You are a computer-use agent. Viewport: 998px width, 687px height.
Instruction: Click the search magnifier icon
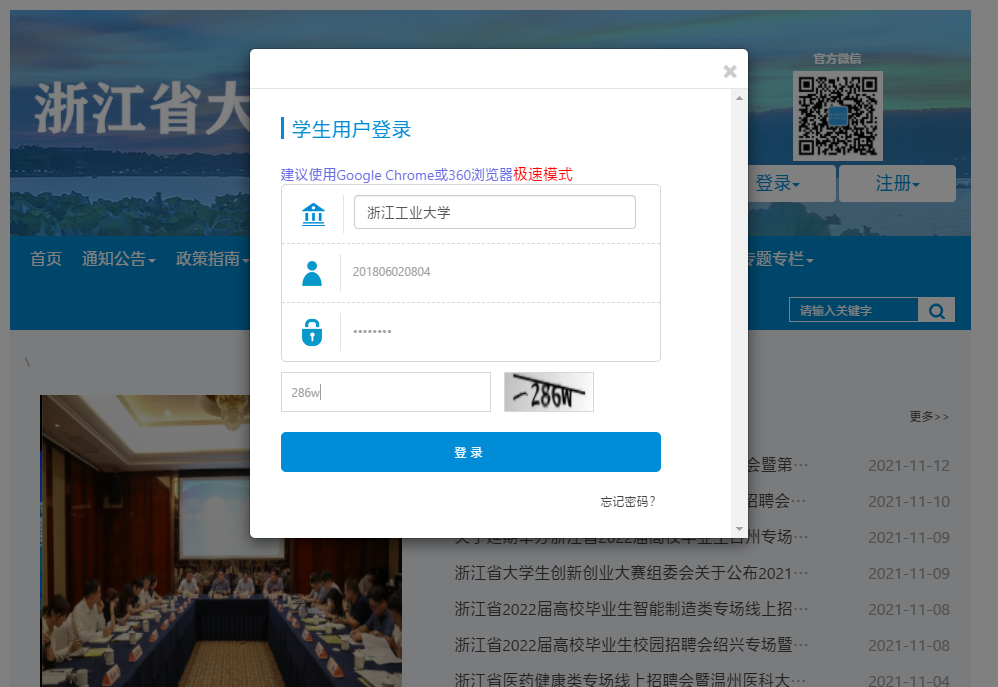(x=937, y=311)
